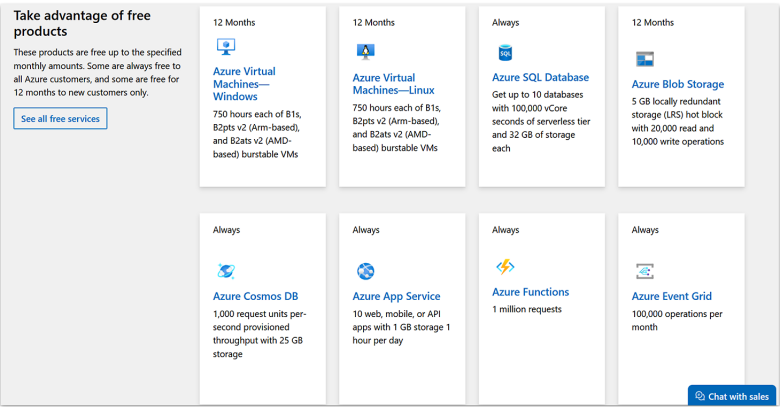Click the Always label on the Azure Functions card
780x409 pixels.
tap(505, 230)
